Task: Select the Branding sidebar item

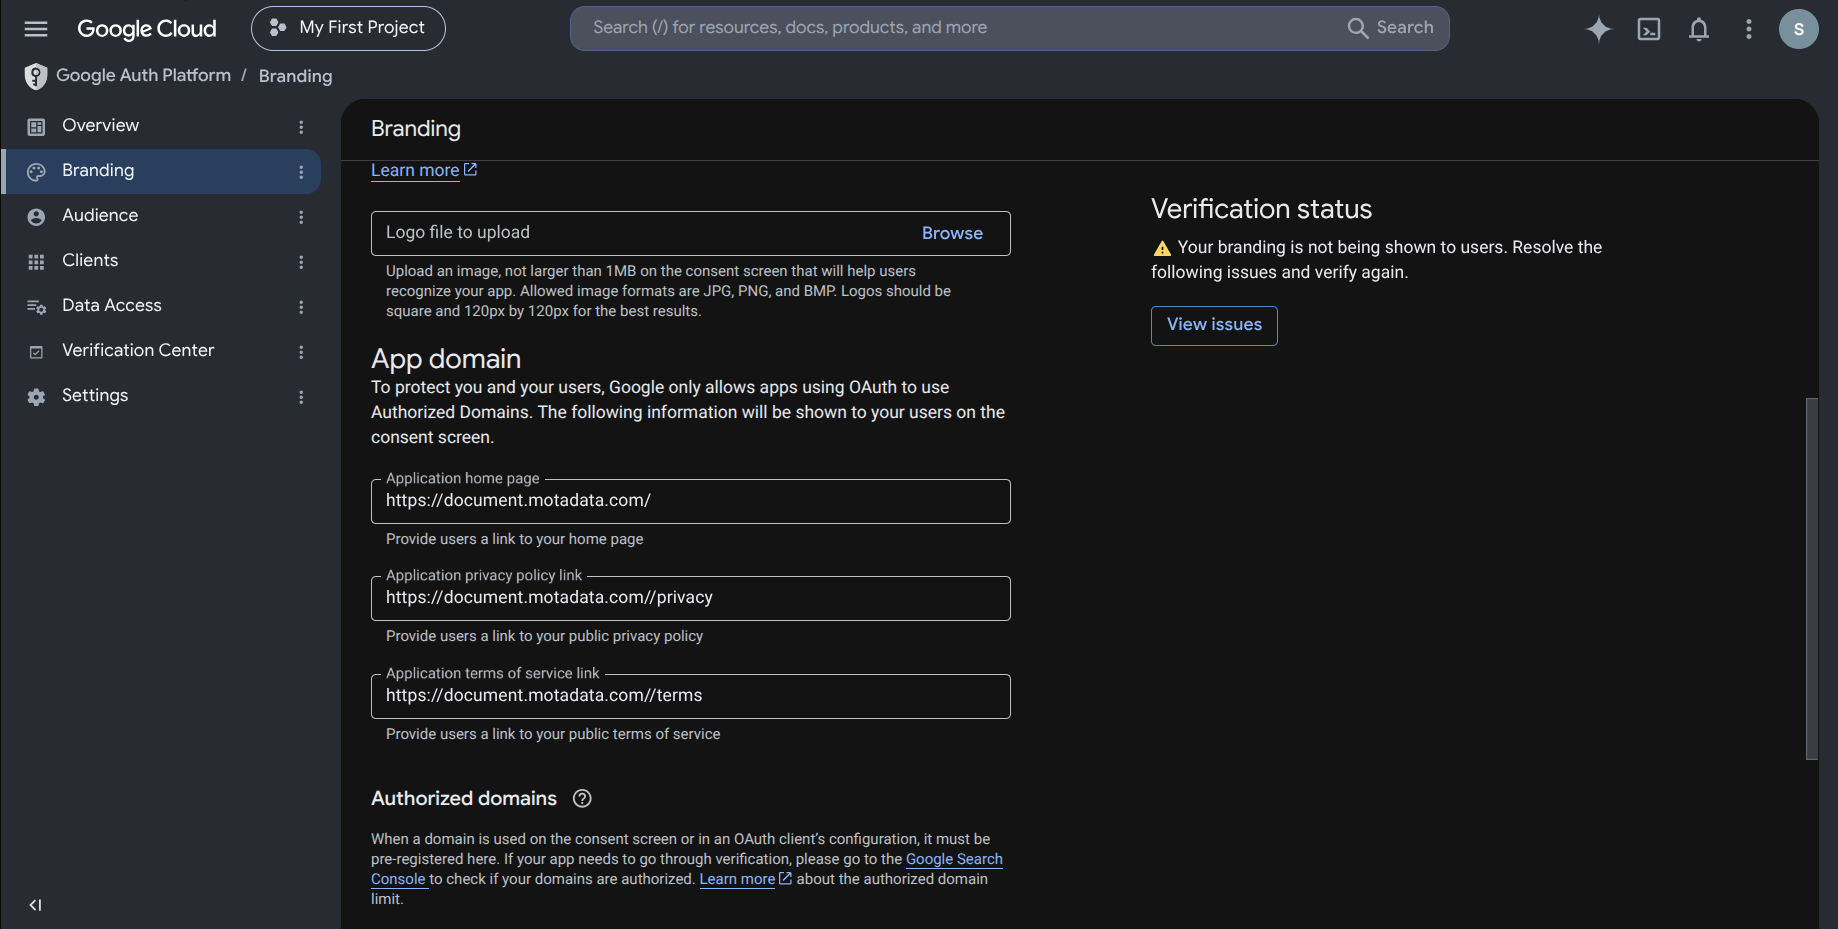Action: pyautogui.click(x=161, y=171)
